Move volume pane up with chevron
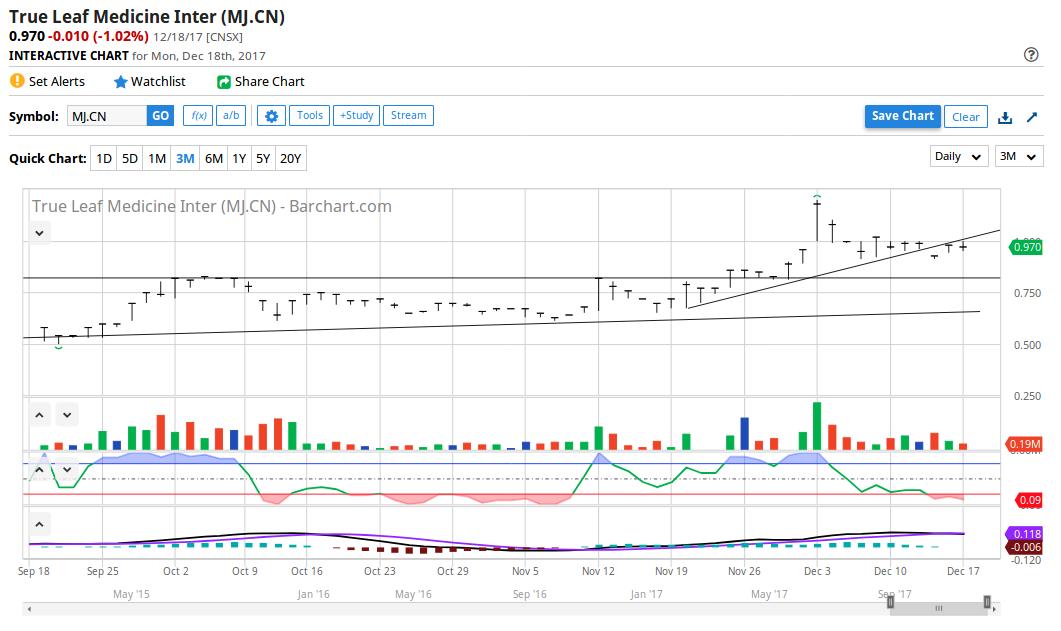Screen dimensions: 1061x631 pos(39,415)
